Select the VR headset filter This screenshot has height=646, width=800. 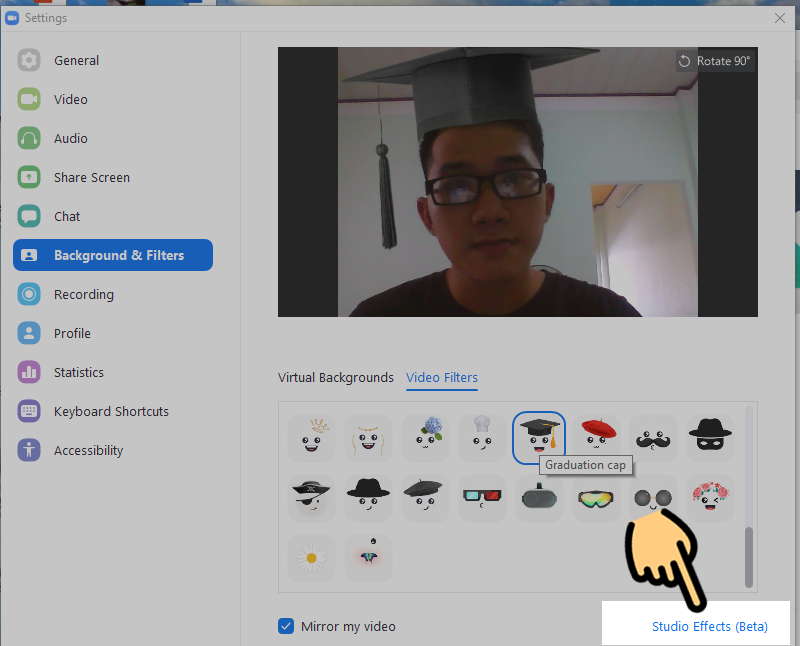539,497
